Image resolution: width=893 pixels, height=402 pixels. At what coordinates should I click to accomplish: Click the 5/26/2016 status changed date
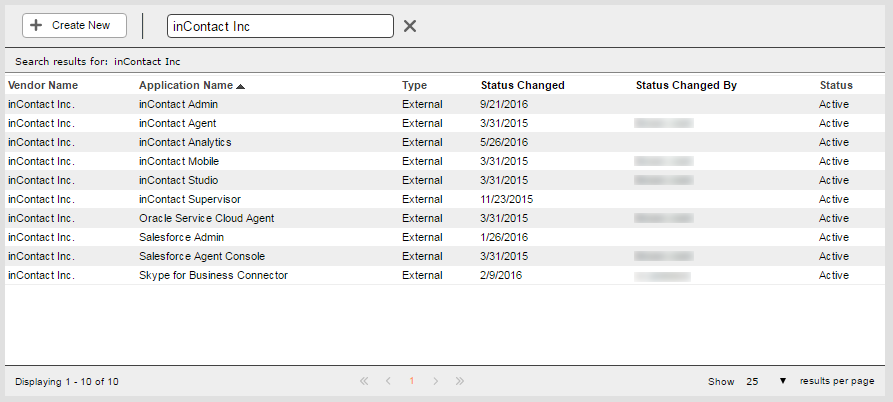[504, 142]
